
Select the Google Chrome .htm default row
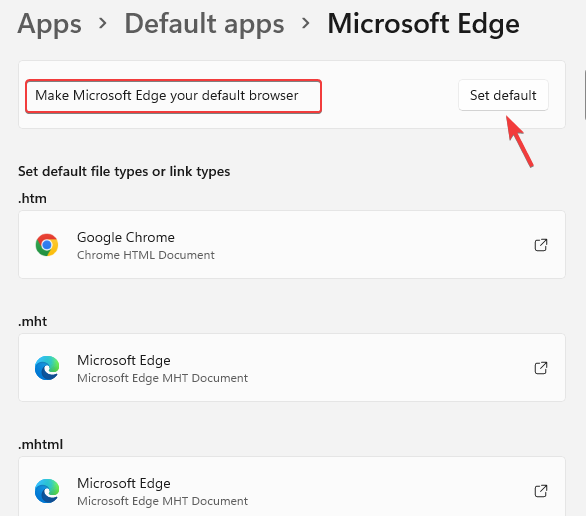[x=292, y=245]
